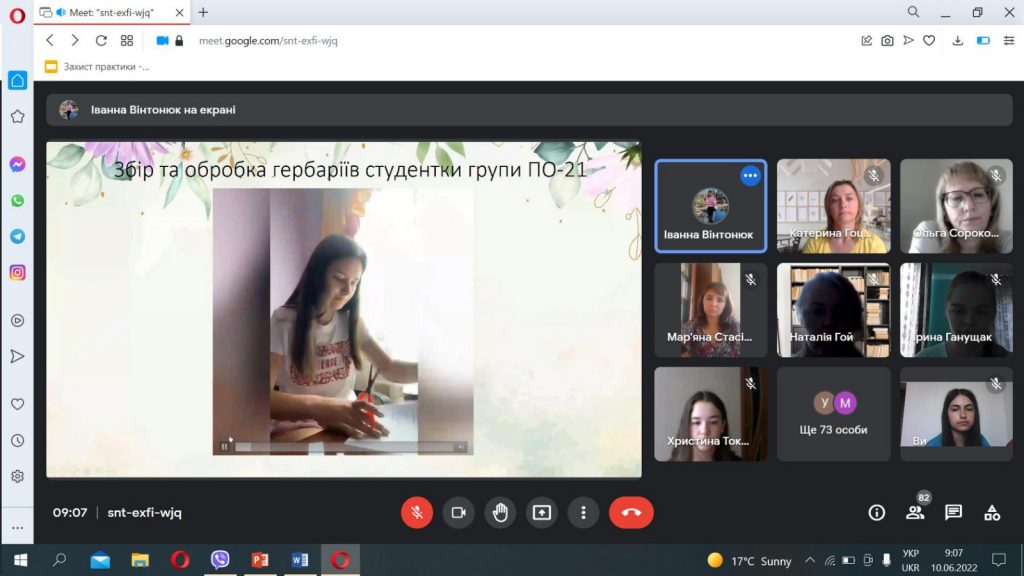Click the present screen icon
1024x576 pixels.
click(x=542, y=513)
